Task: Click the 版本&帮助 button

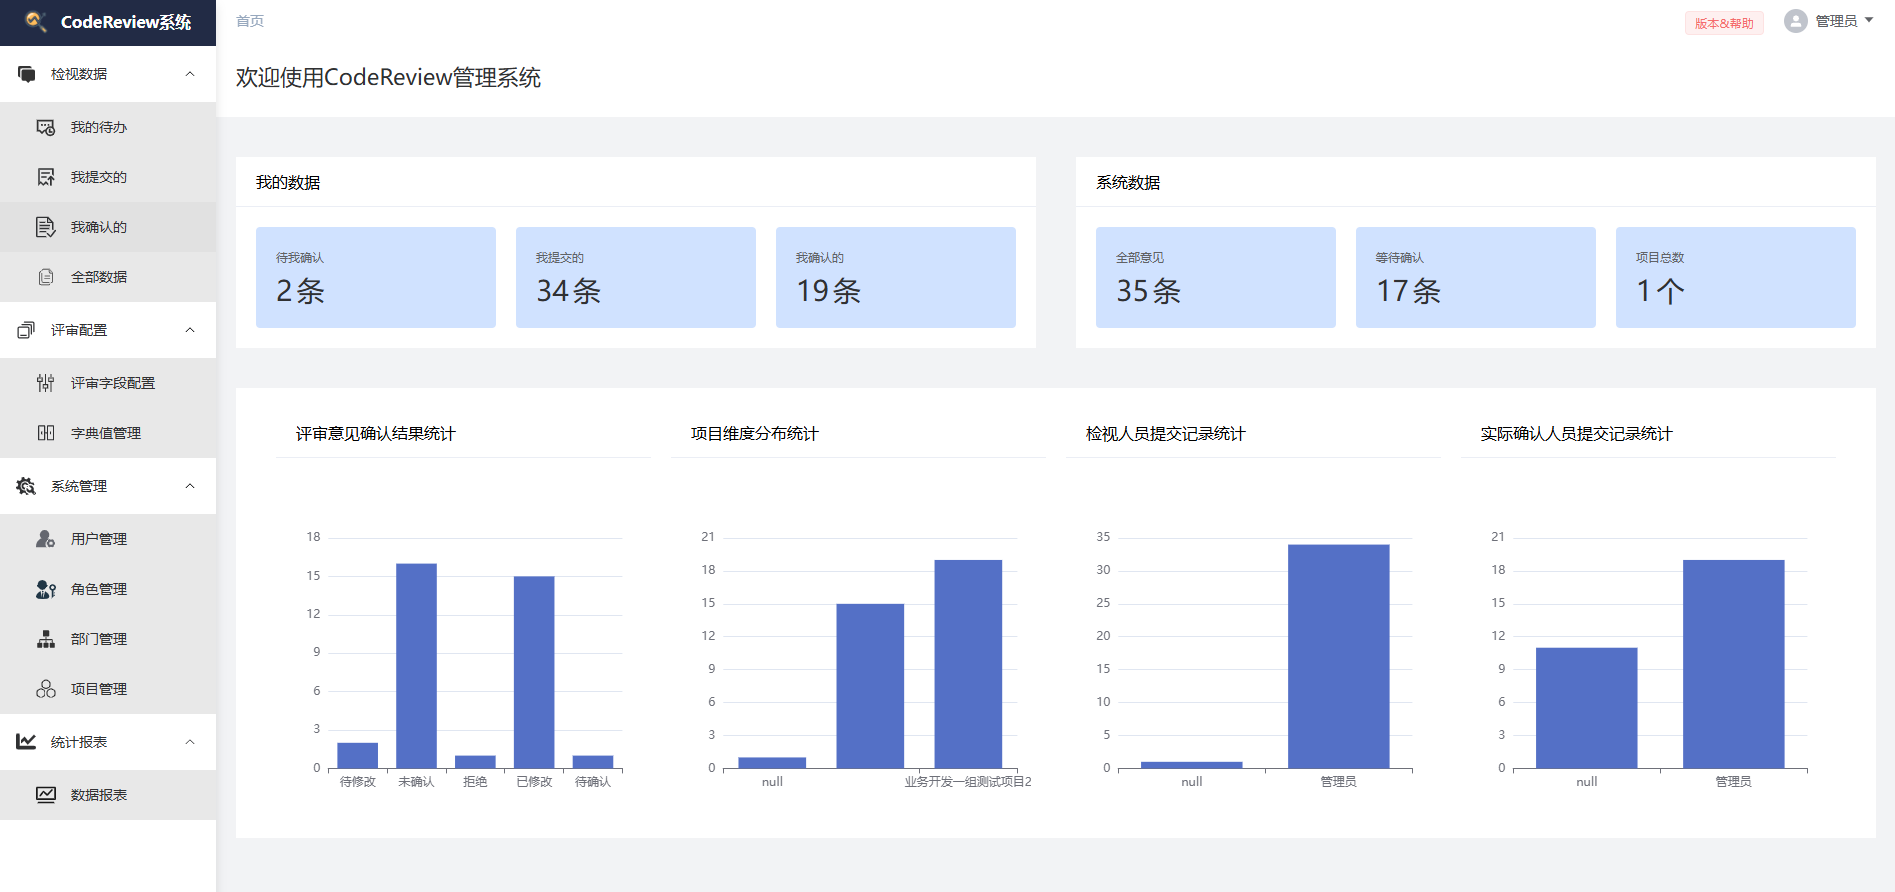Action: tap(1724, 23)
